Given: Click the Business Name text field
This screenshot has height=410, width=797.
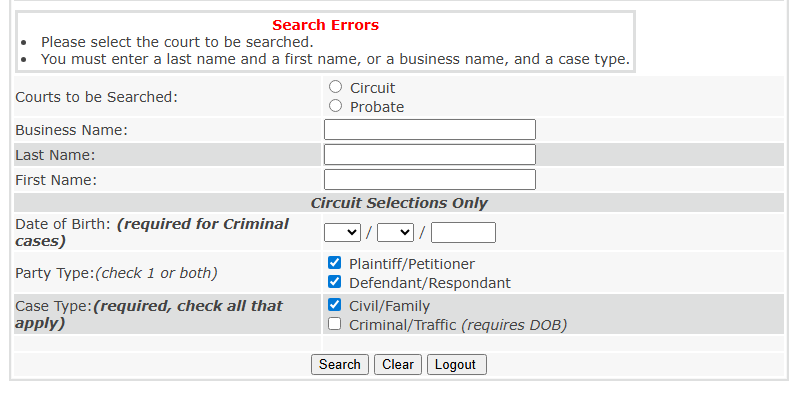Looking at the screenshot, I should coord(430,130).
